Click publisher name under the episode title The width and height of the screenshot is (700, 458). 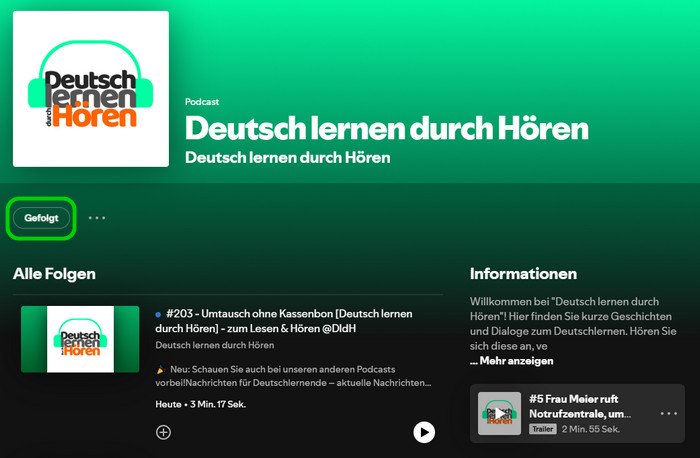pos(215,345)
